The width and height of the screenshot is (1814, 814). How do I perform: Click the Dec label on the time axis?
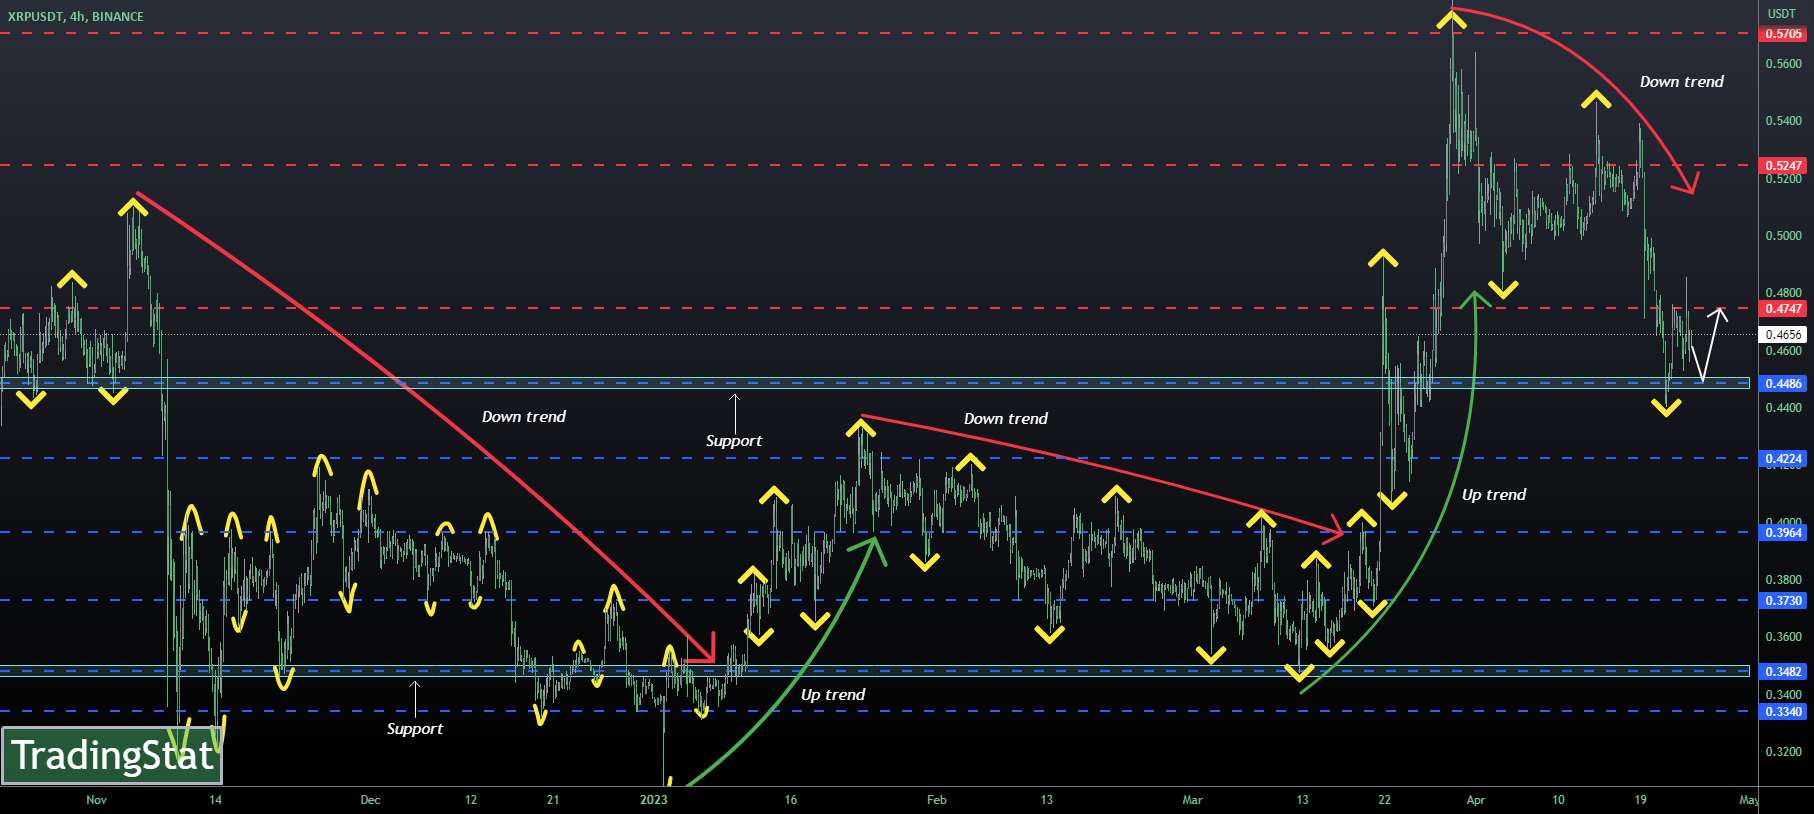tap(370, 800)
